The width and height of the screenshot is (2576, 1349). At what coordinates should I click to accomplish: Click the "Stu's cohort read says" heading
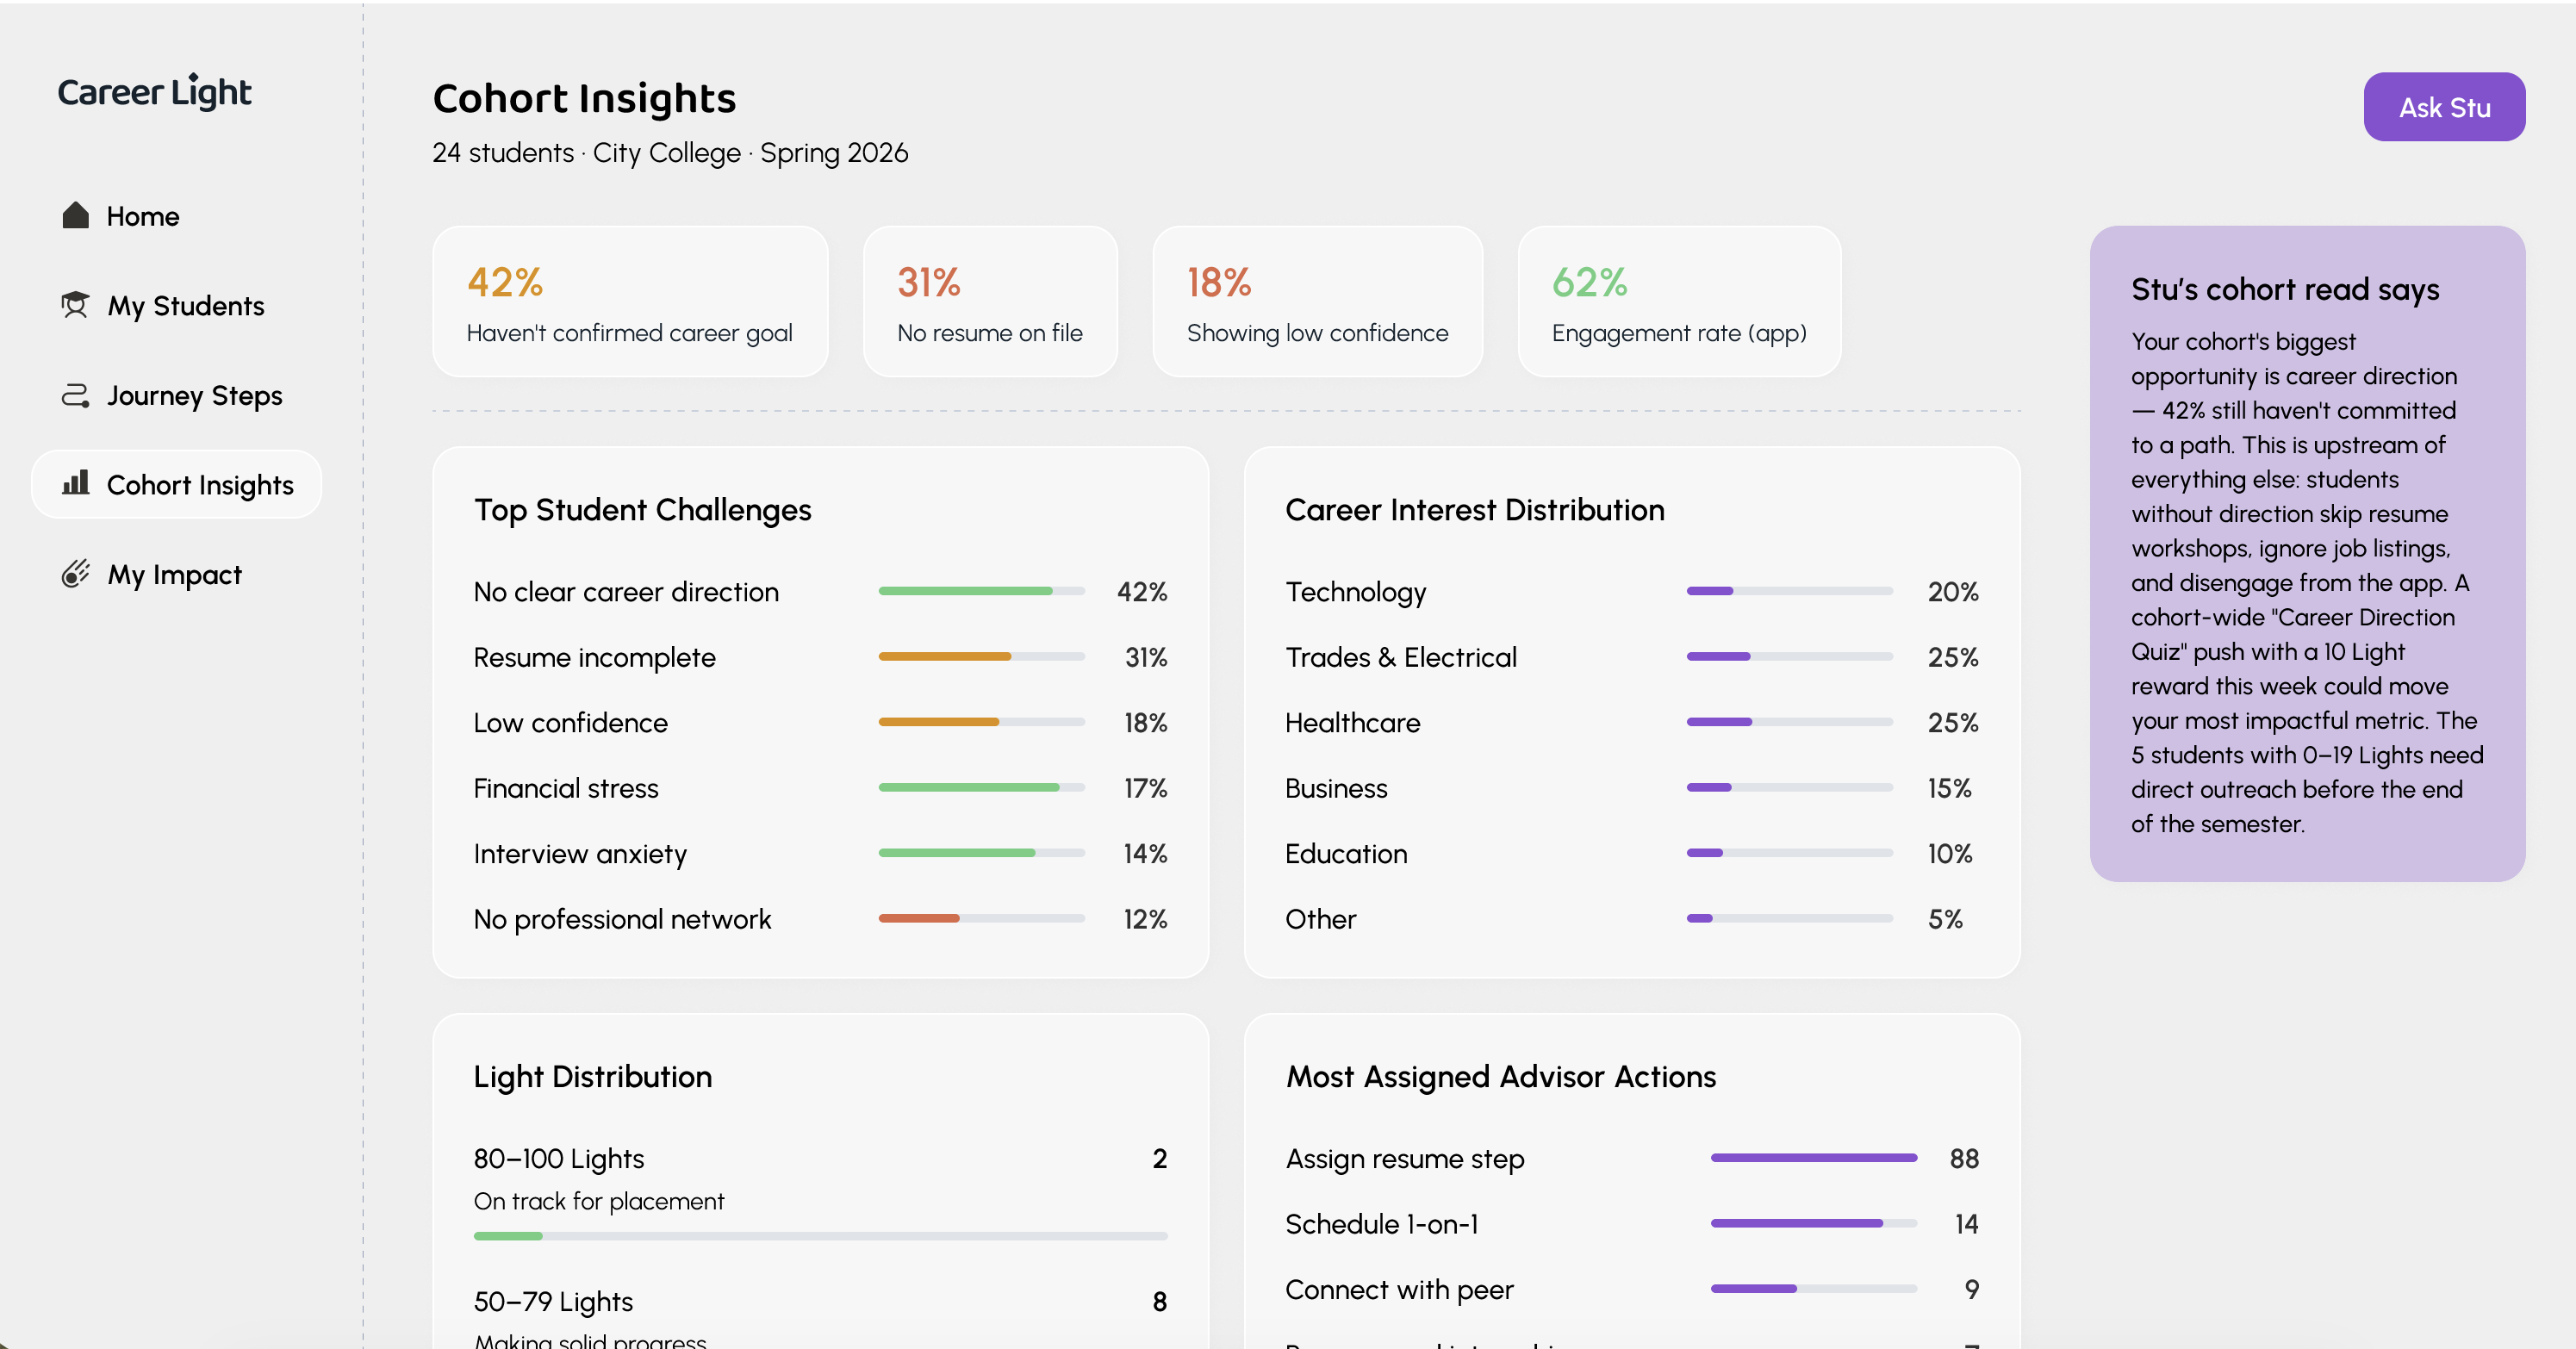coord(2285,290)
